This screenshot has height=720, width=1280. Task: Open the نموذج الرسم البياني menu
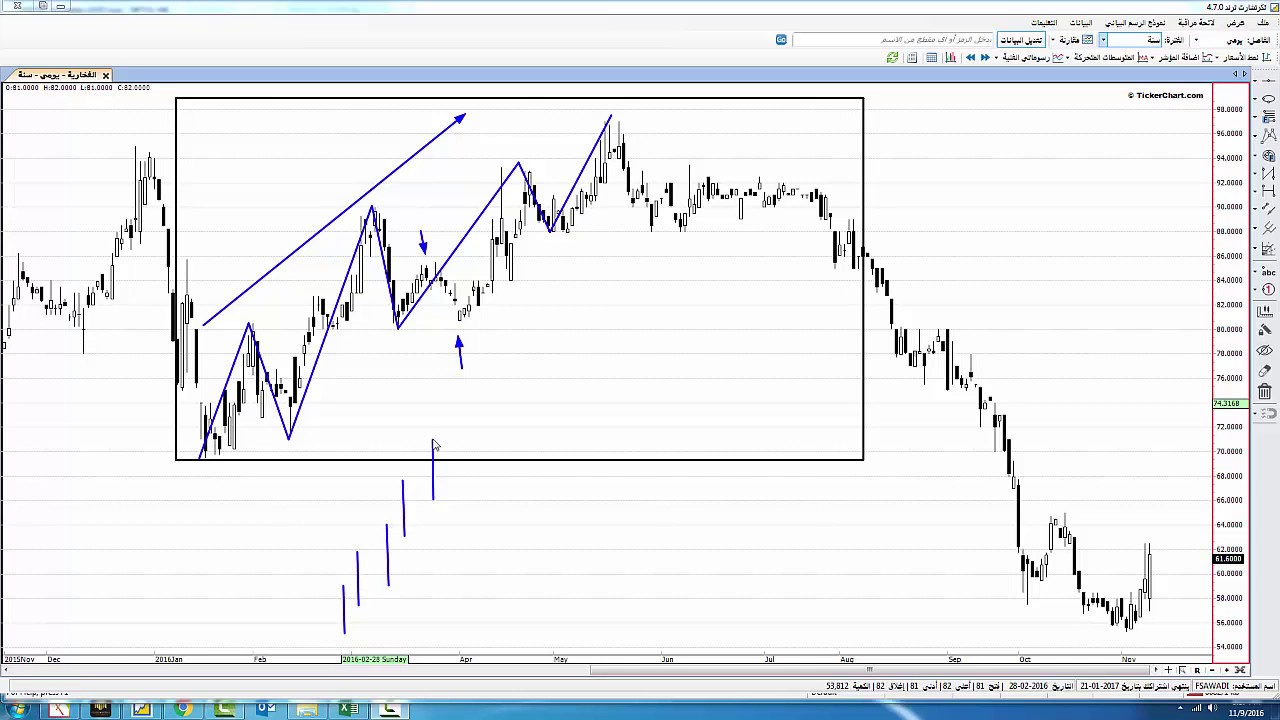1135,23
